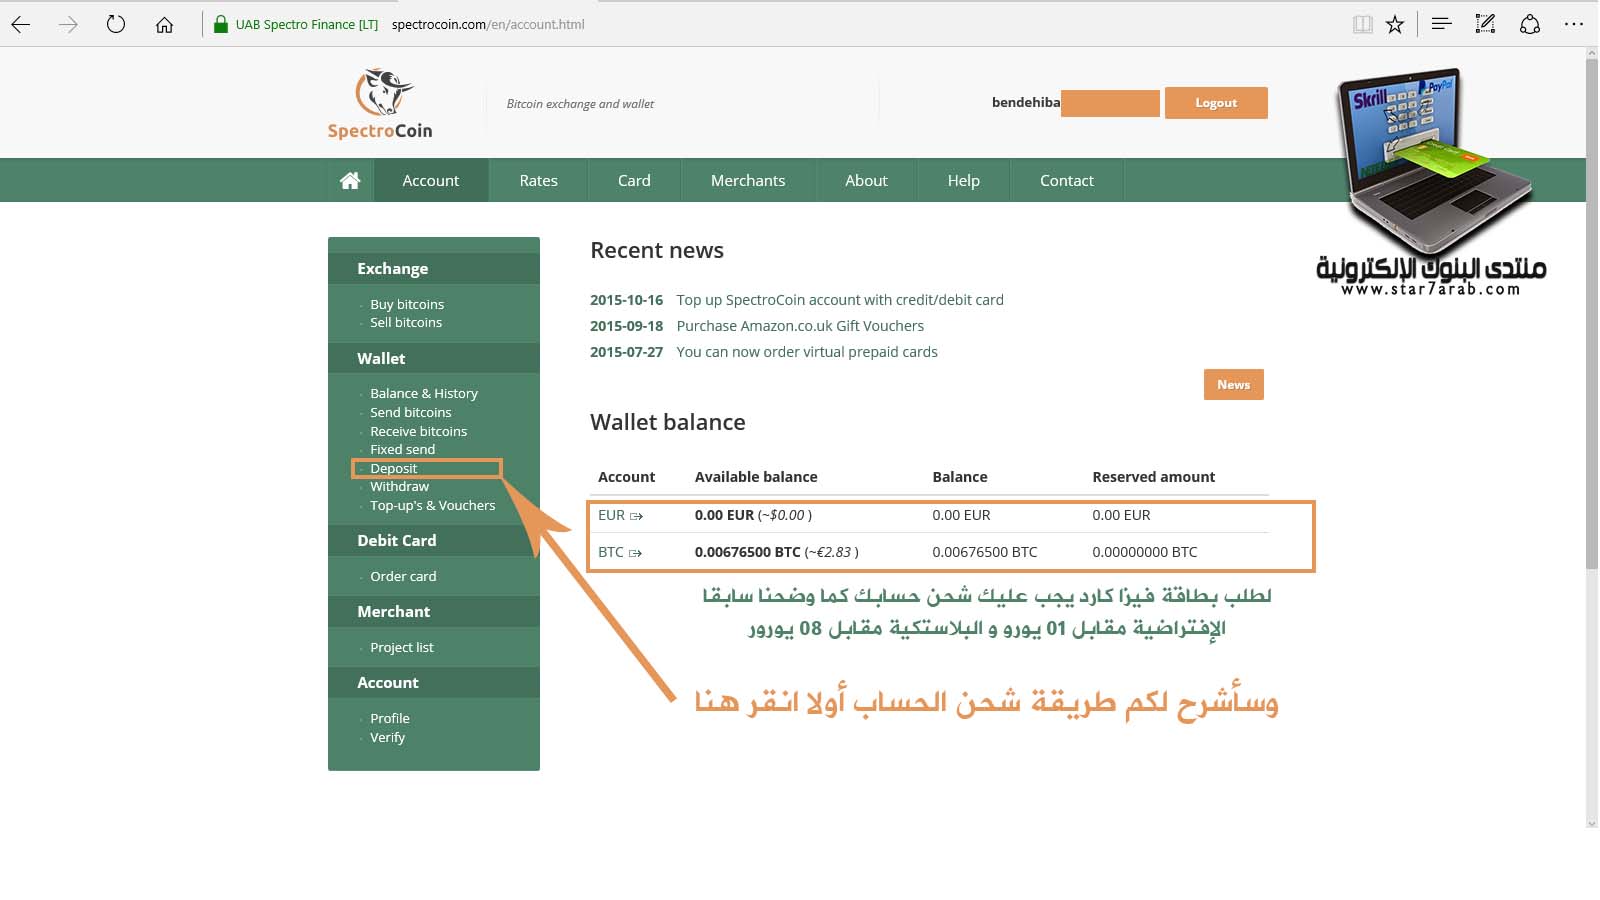Open the Card navigation tab

coord(634,180)
